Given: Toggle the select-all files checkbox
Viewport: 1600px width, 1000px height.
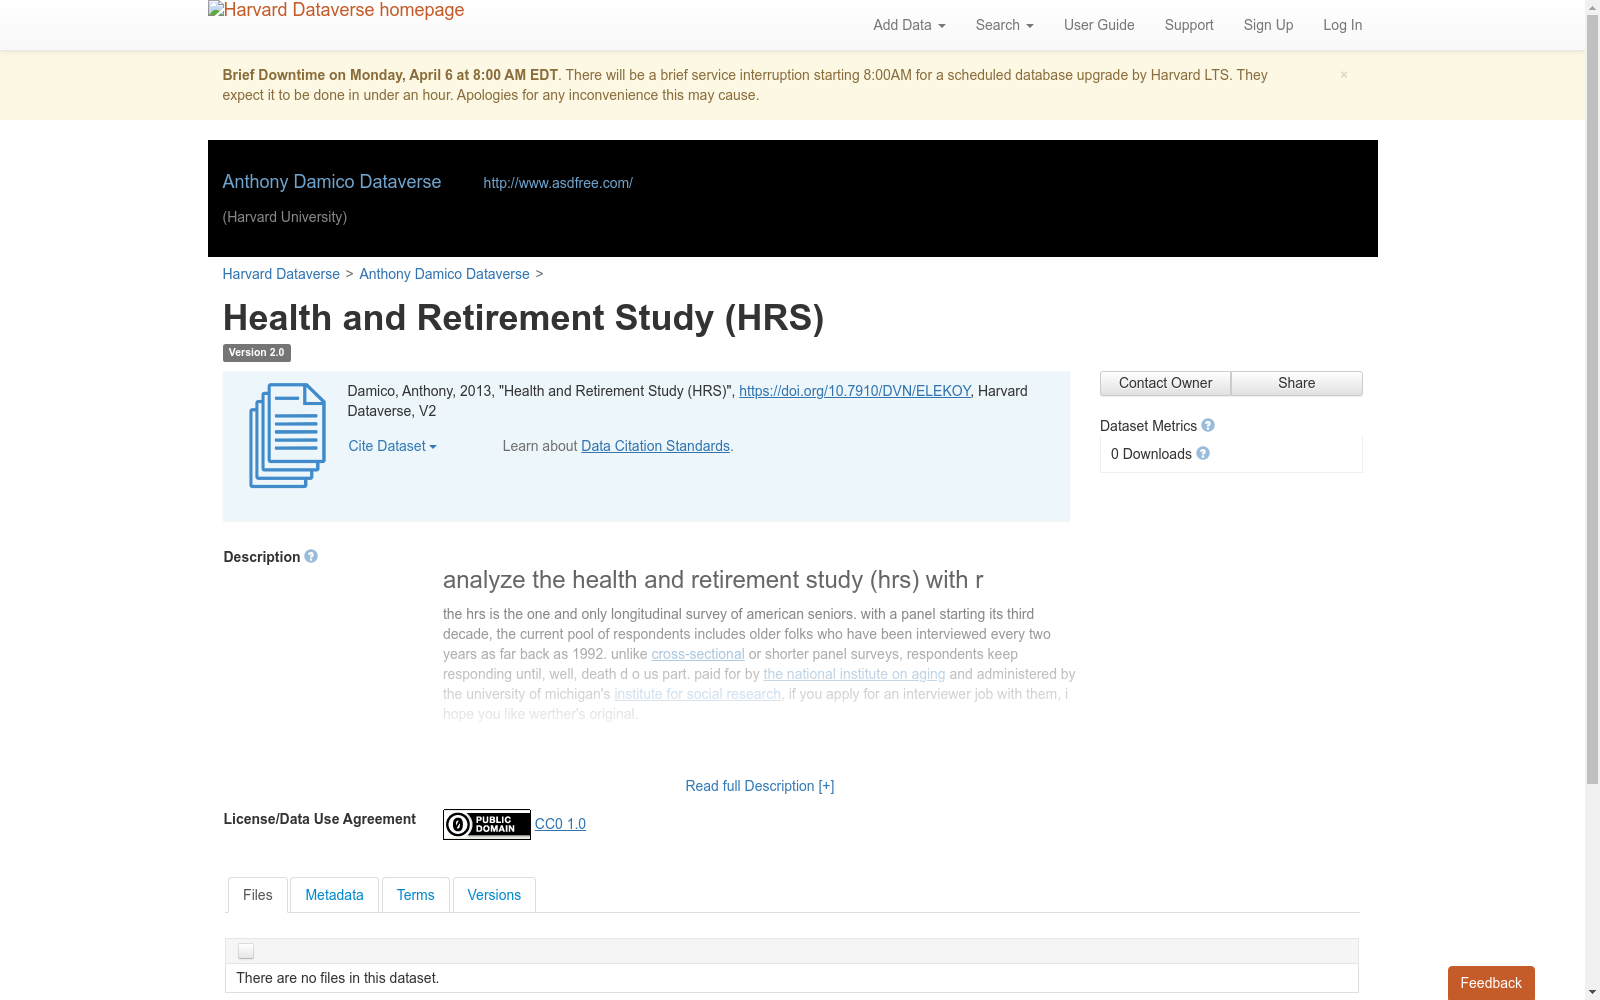Looking at the screenshot, I should pos(246,951).
